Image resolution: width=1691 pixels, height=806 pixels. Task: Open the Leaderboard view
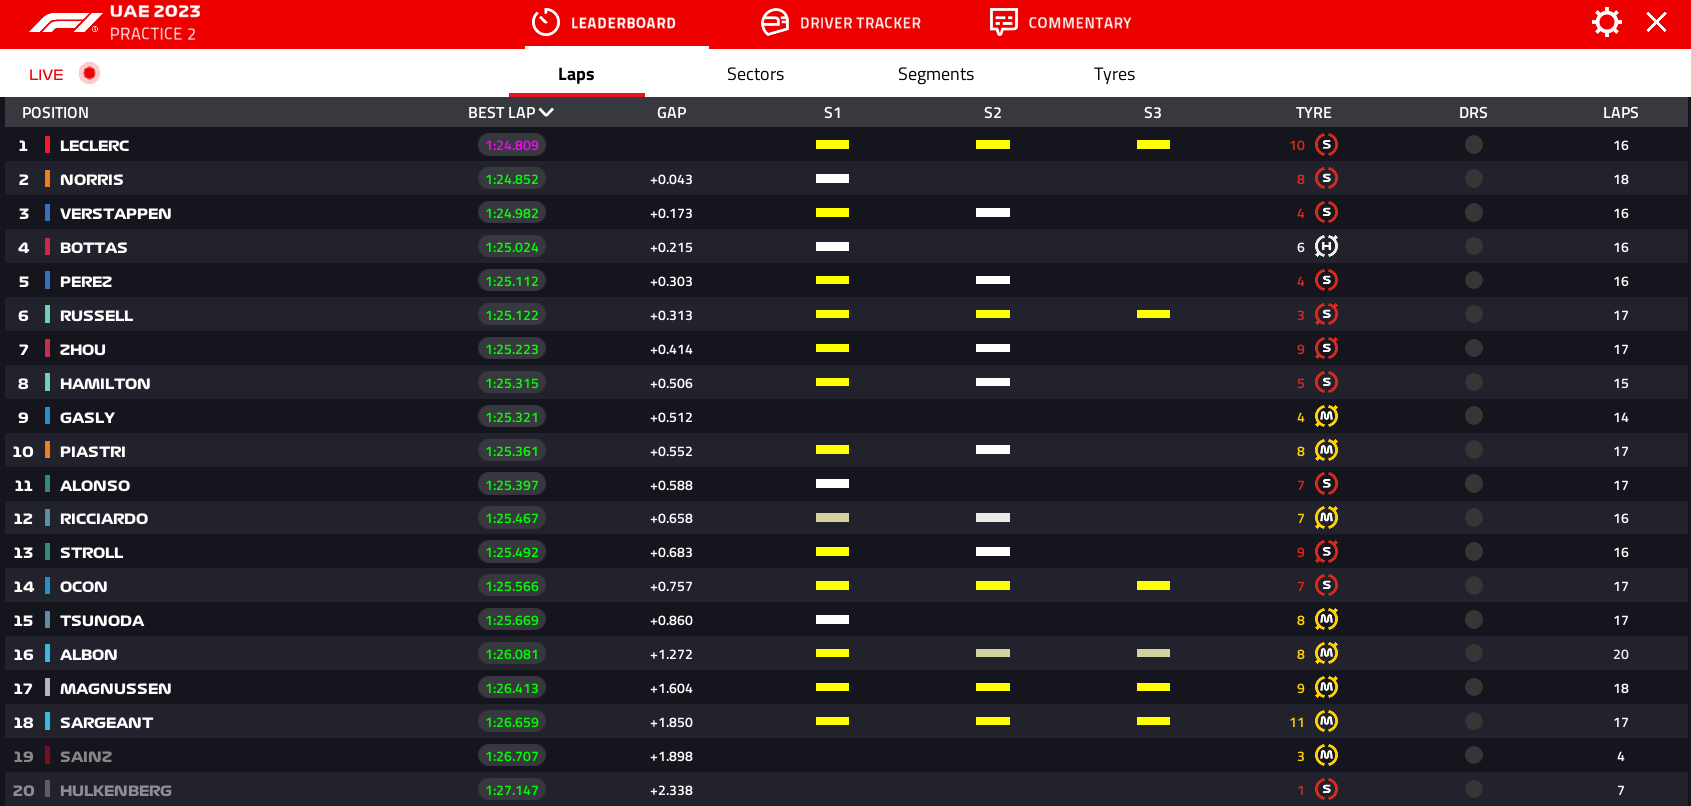click(602, 23)
